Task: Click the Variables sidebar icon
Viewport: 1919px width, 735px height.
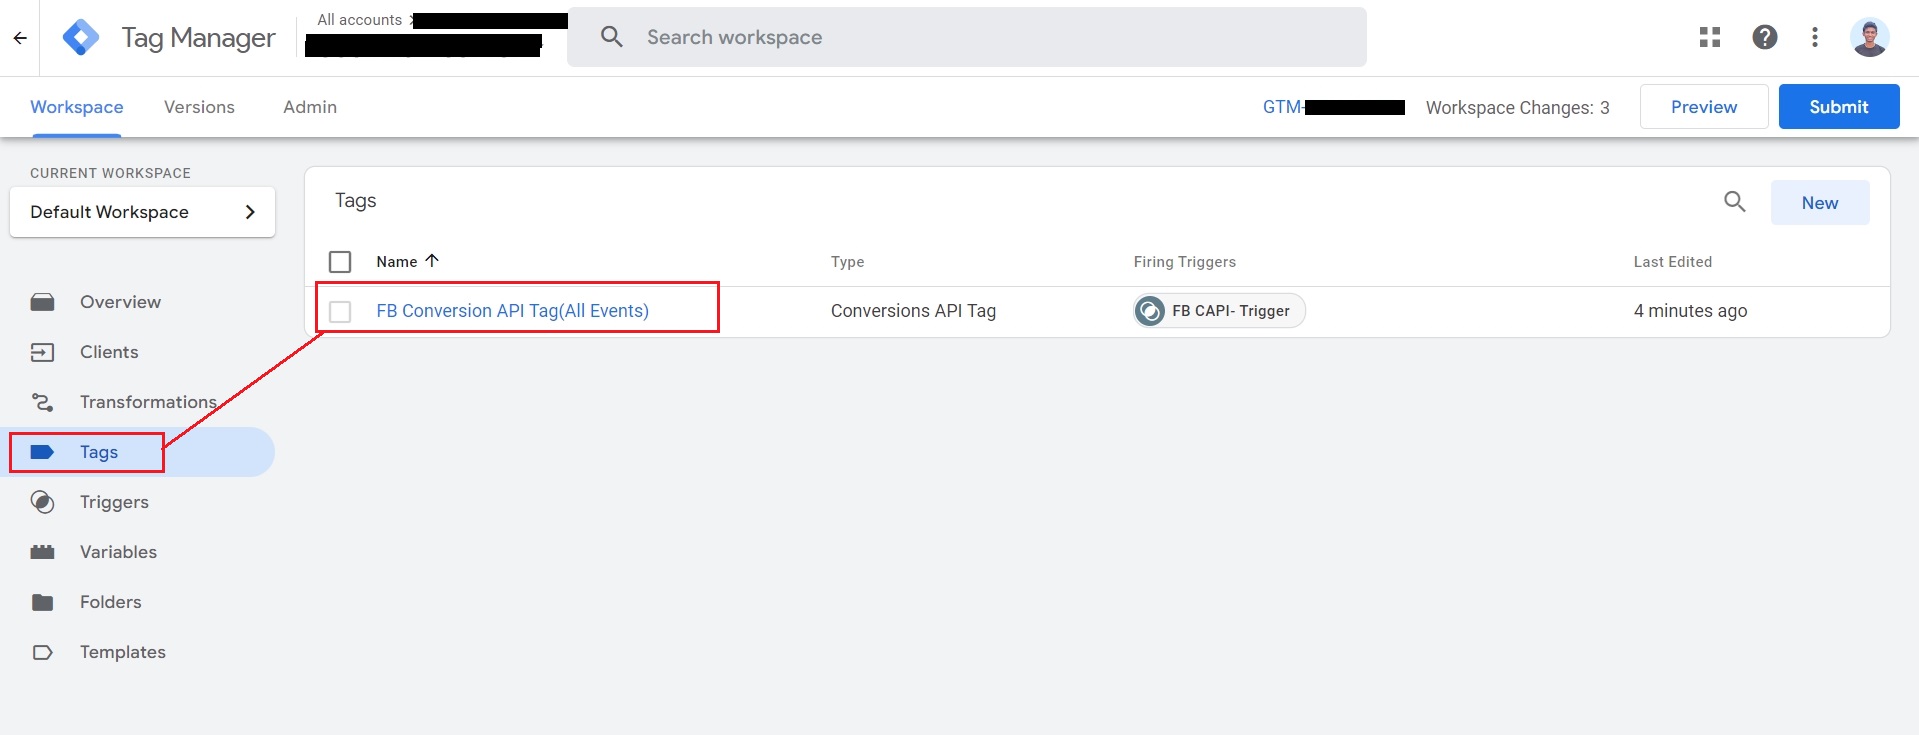Action: 42,552
